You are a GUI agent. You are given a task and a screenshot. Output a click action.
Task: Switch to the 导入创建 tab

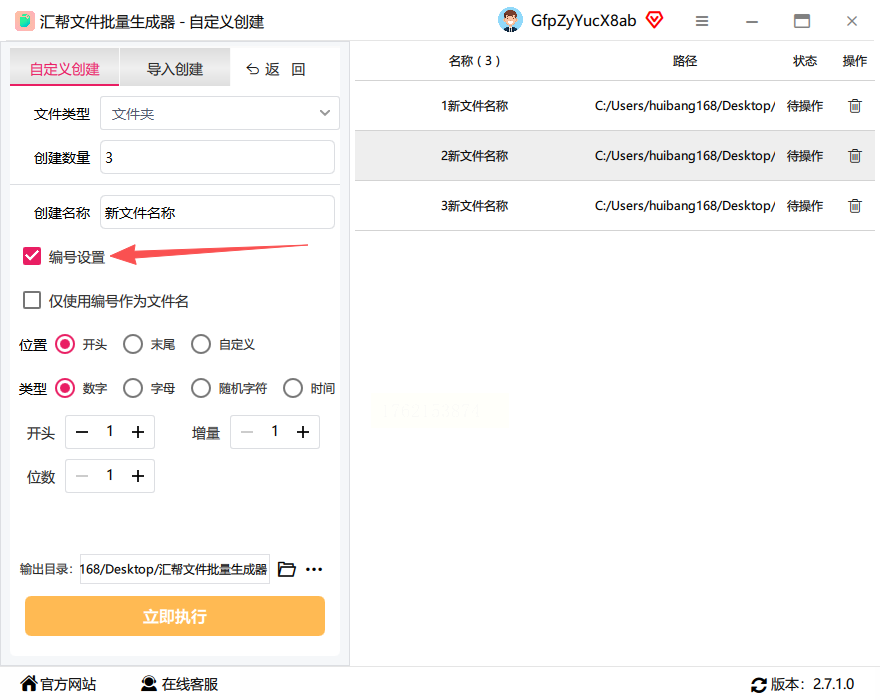[x=175, y=68]
